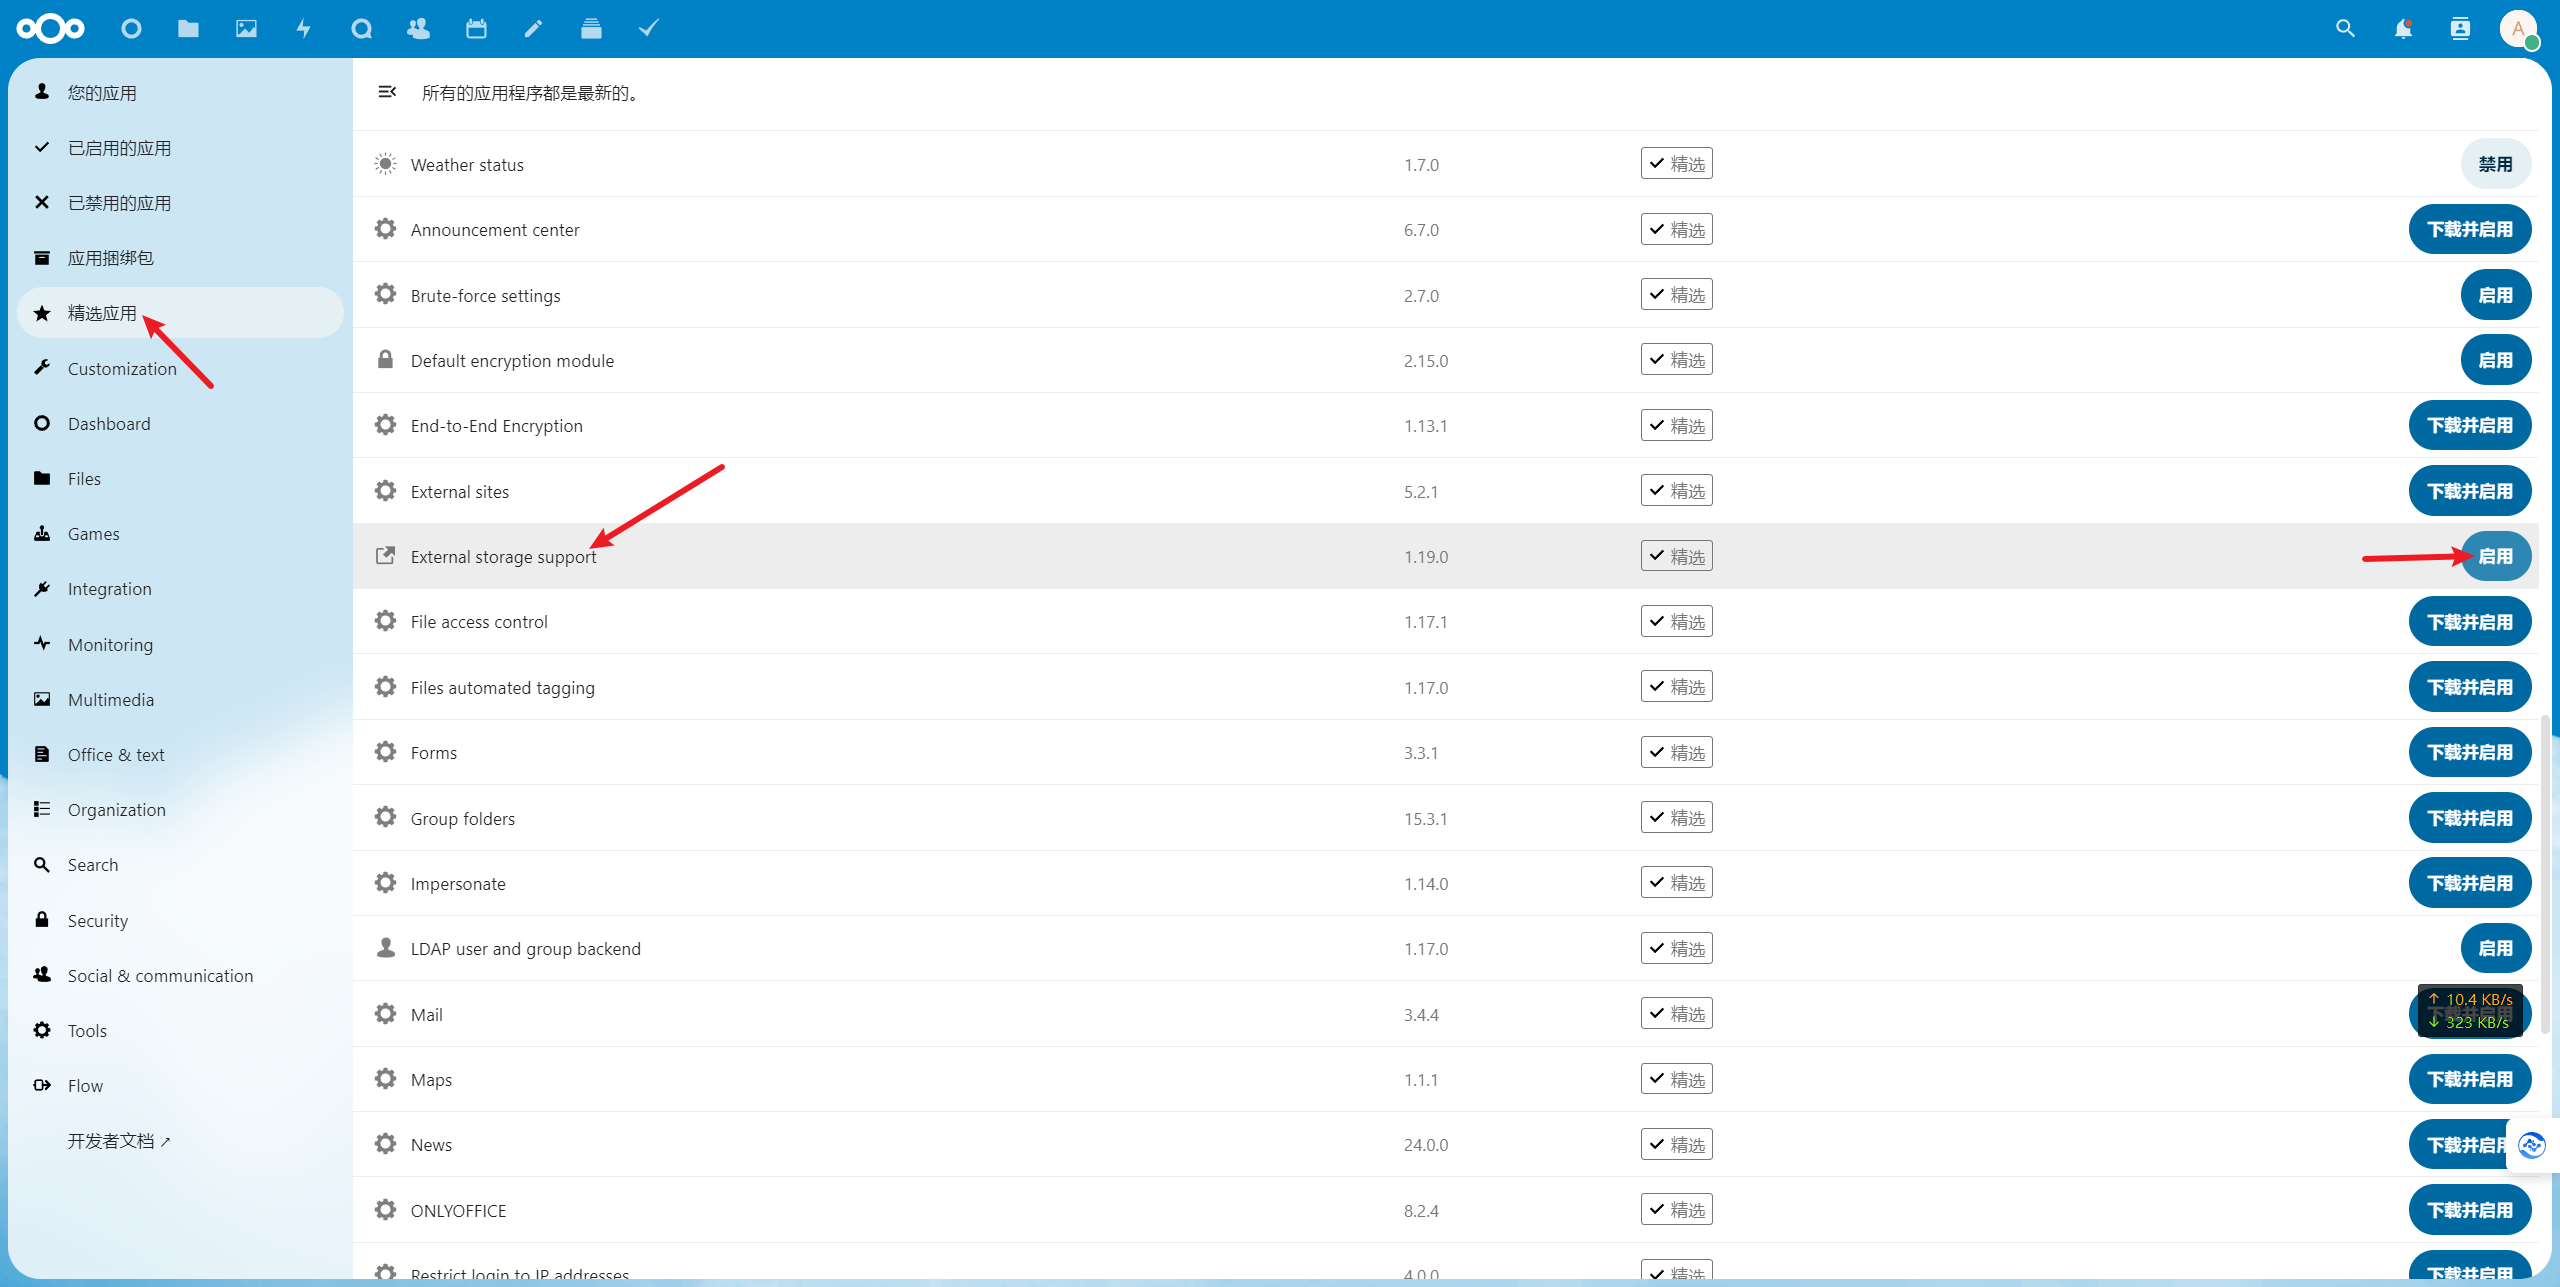Open the Social & communication category
The height and width of the screenshot is (1287, 2560).
180,975
